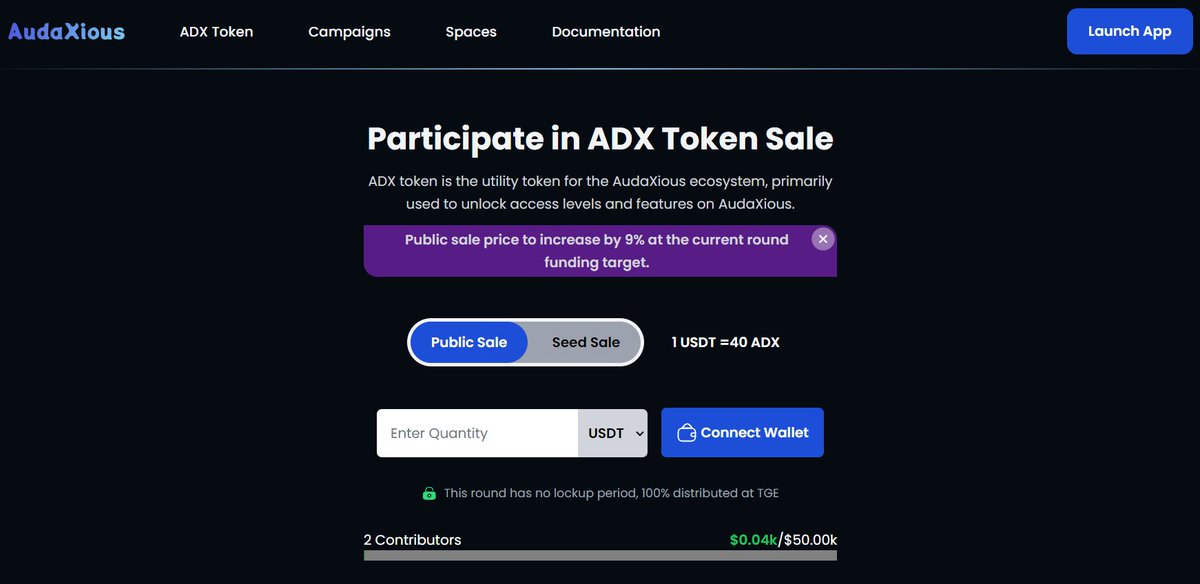Dismiss the purple price increase banner
The image size is (1200, 584).
pyautogui.click(x=822, y=239)
